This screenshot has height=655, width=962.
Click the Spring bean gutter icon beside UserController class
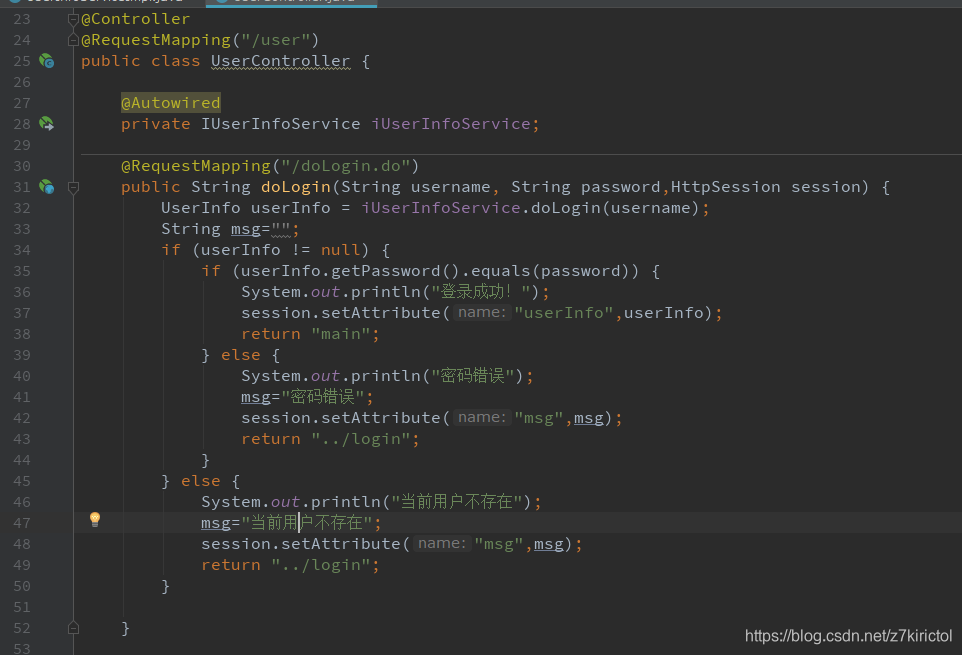[47, 61]
